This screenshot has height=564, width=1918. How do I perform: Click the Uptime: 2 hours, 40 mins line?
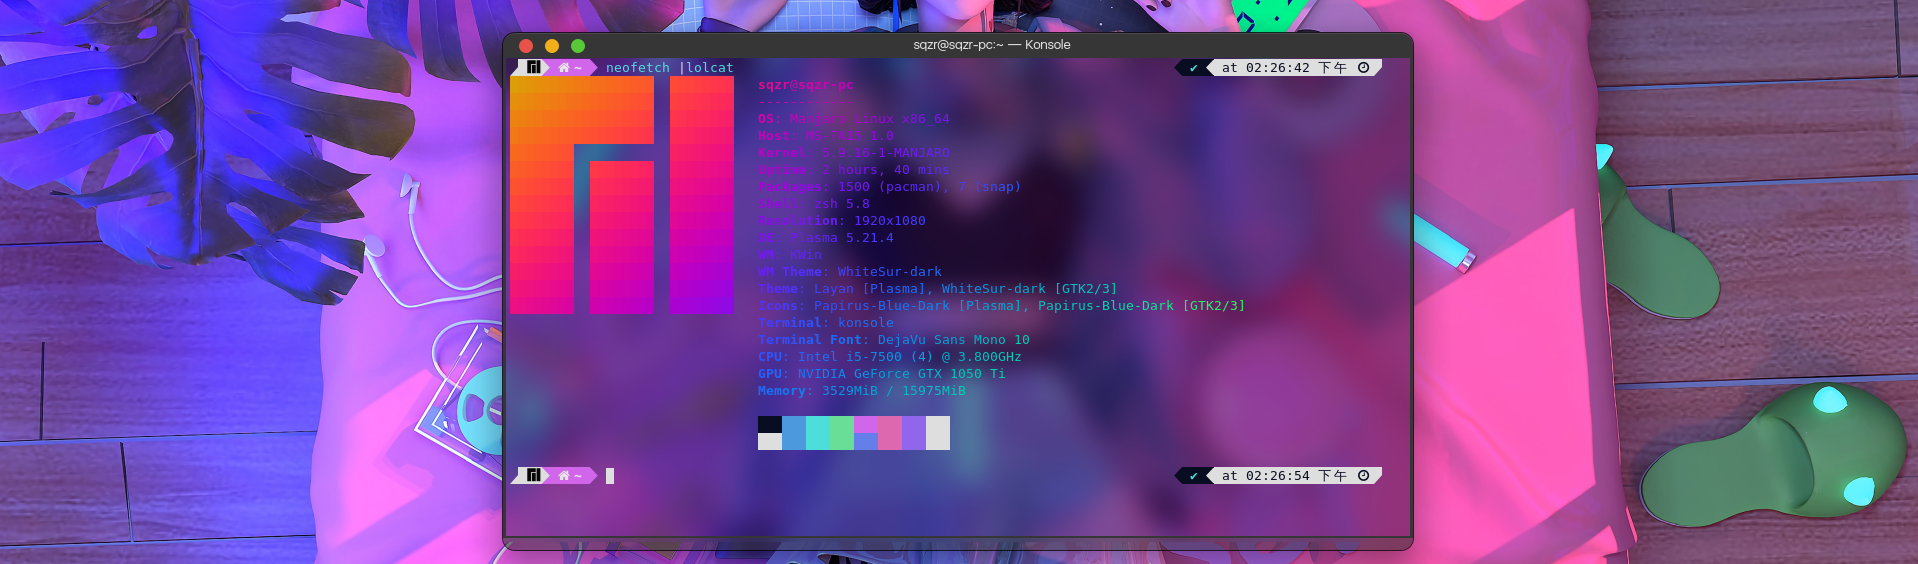pos(854,170)
